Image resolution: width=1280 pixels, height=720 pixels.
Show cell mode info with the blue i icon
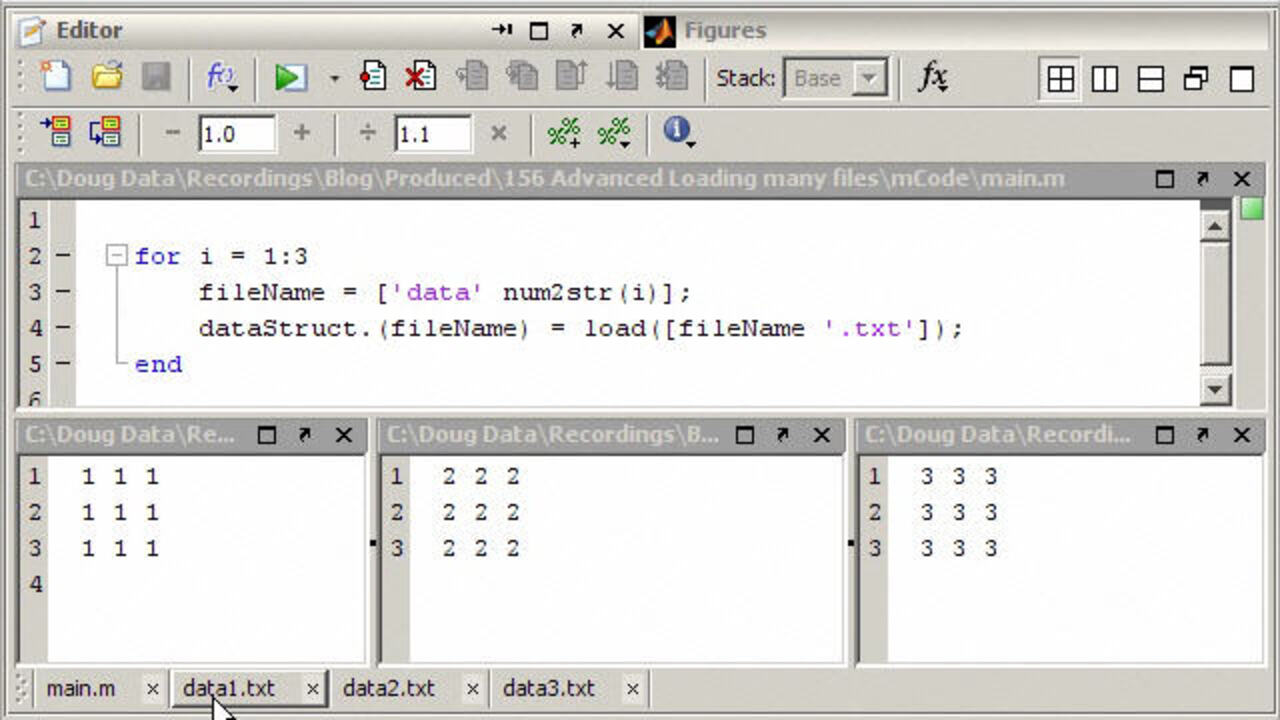(677, 131)
